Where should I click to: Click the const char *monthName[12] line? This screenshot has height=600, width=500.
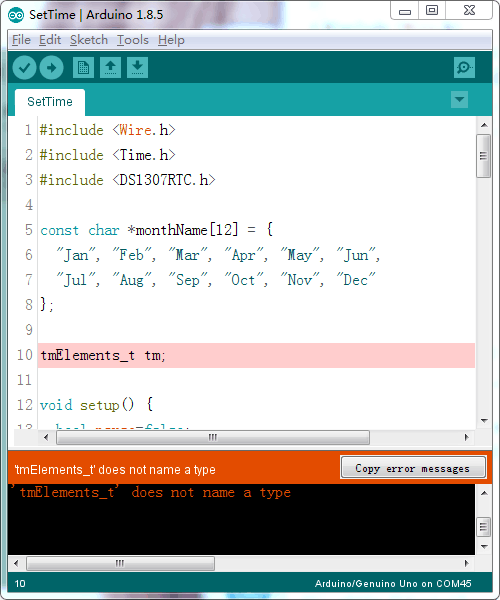point(156,230)
